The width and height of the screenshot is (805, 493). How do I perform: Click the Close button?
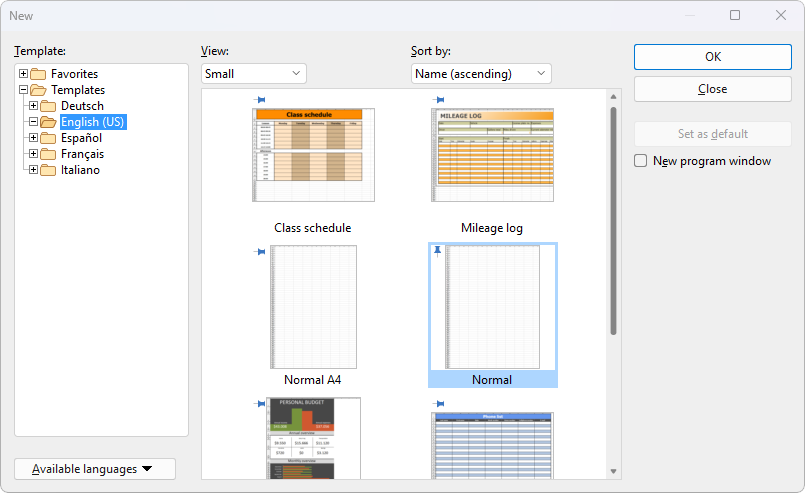[713, 89]
